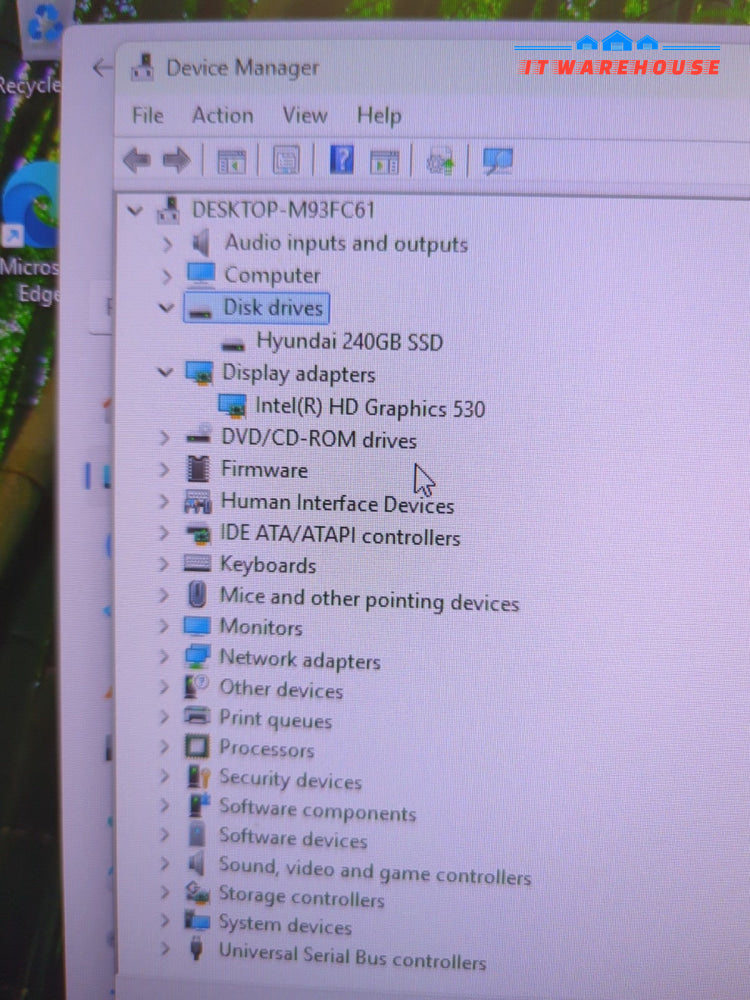Click the blue Help question-mark icon
750x1000 pixels.
342,159
